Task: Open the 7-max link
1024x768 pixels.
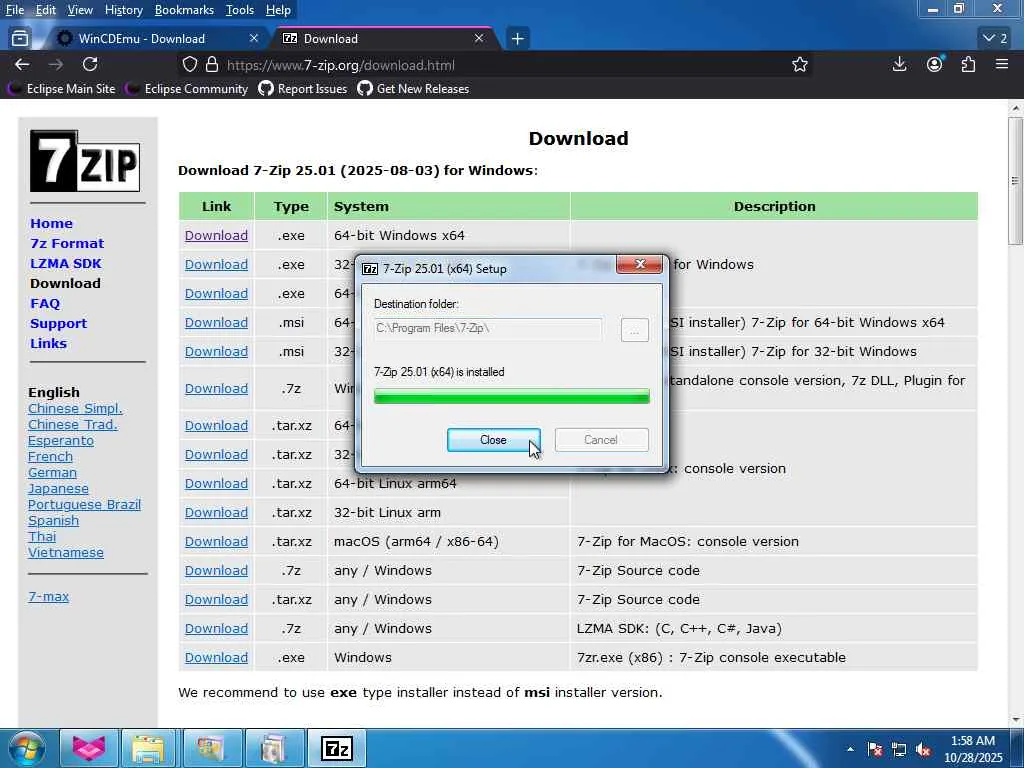Action: [x=48, y=597]
